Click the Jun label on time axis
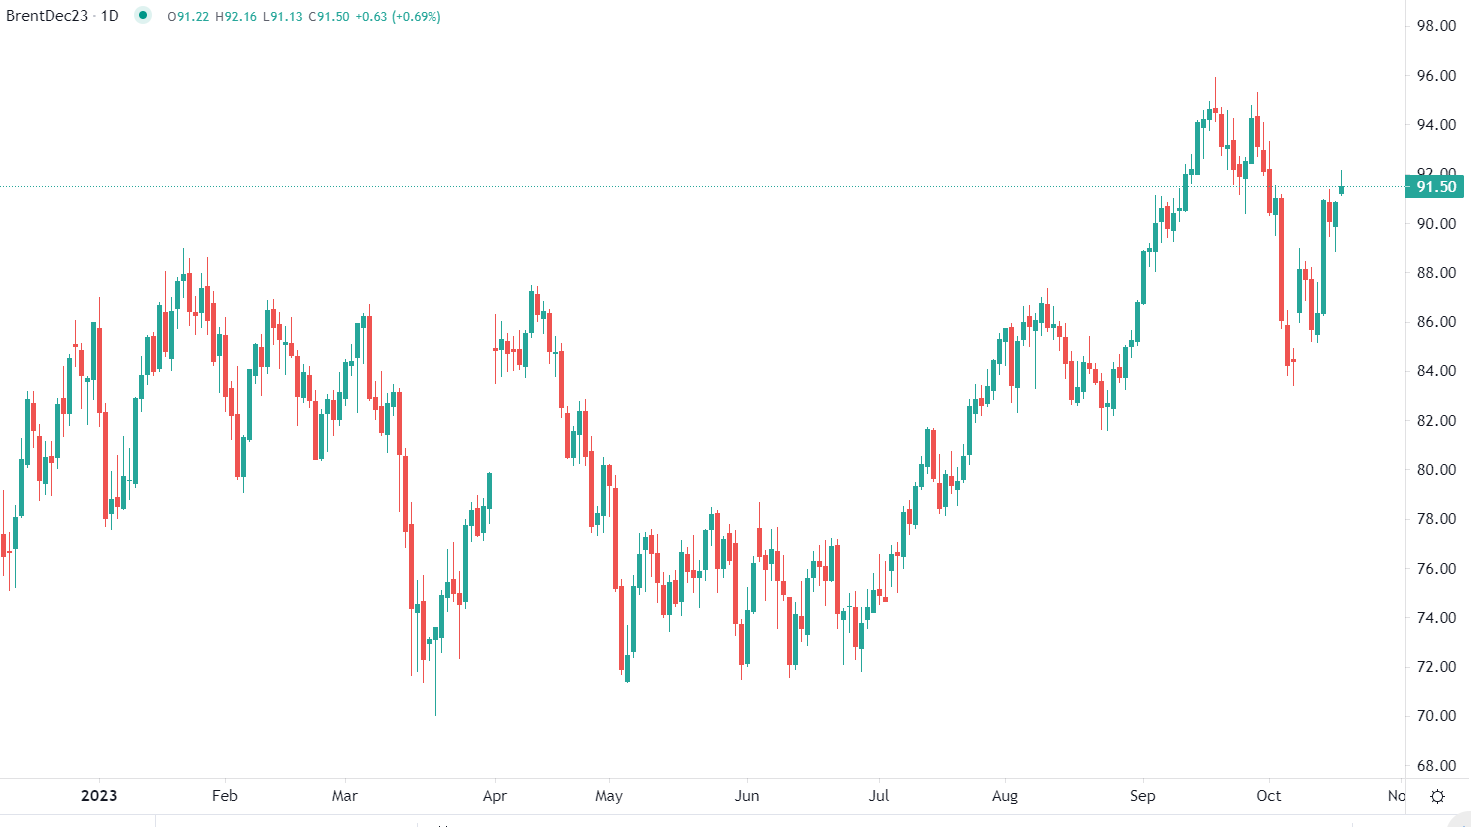The height and width of the screenshot is (827, 1471). (747, 796)
